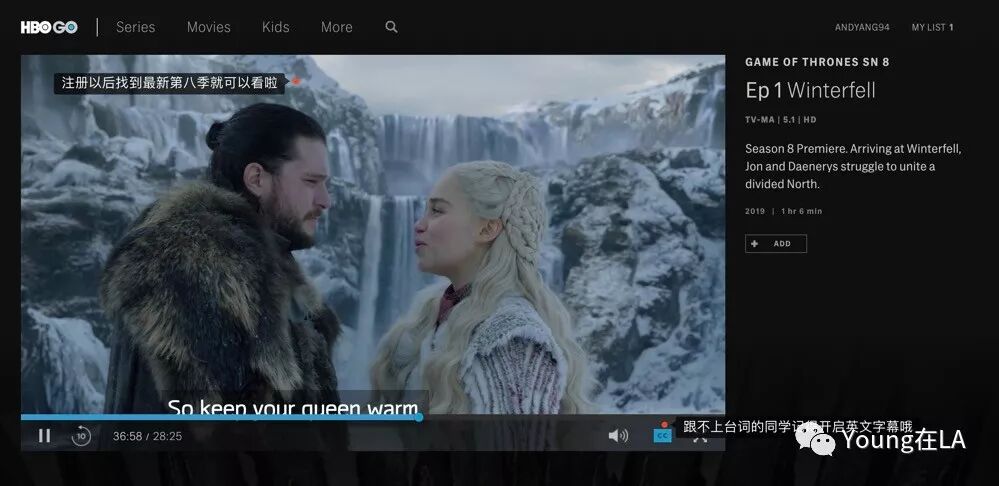Click the 36:58 / 28:25 time readout
This screenshot has width=999, height=486.
[147, 436]
